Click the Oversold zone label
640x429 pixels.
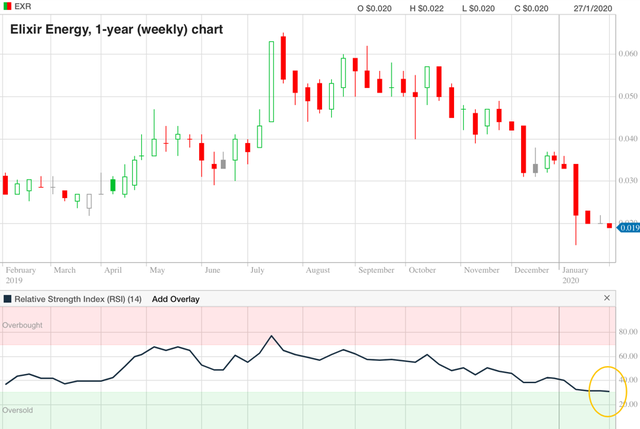coord(18,410)
